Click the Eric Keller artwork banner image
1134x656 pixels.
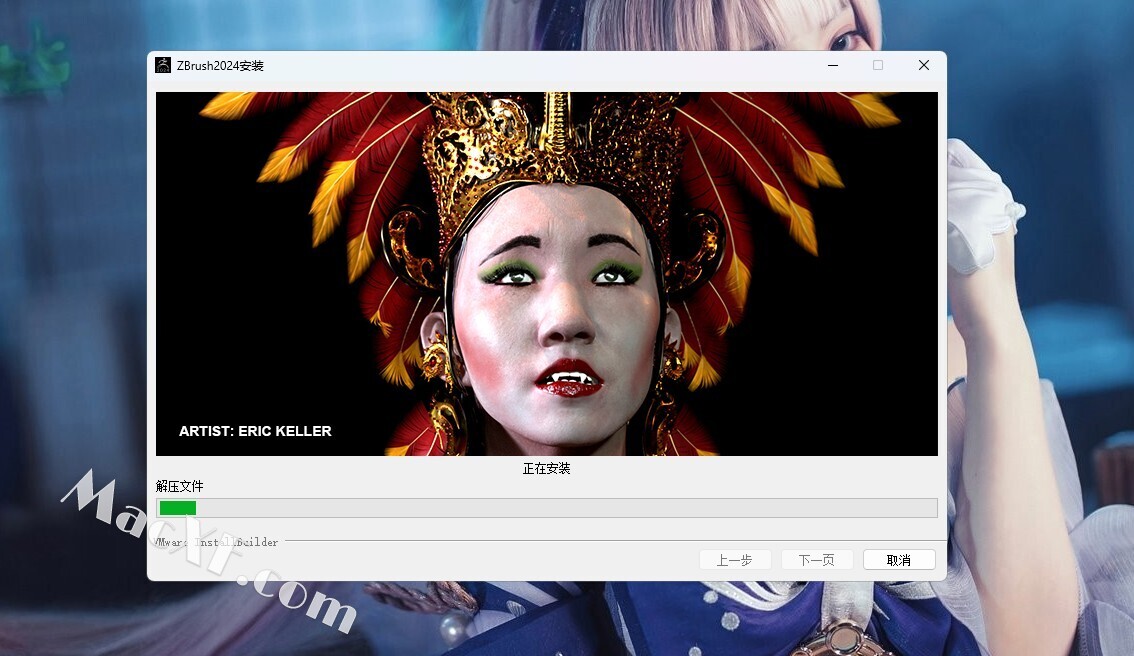(x=547, y=273)
